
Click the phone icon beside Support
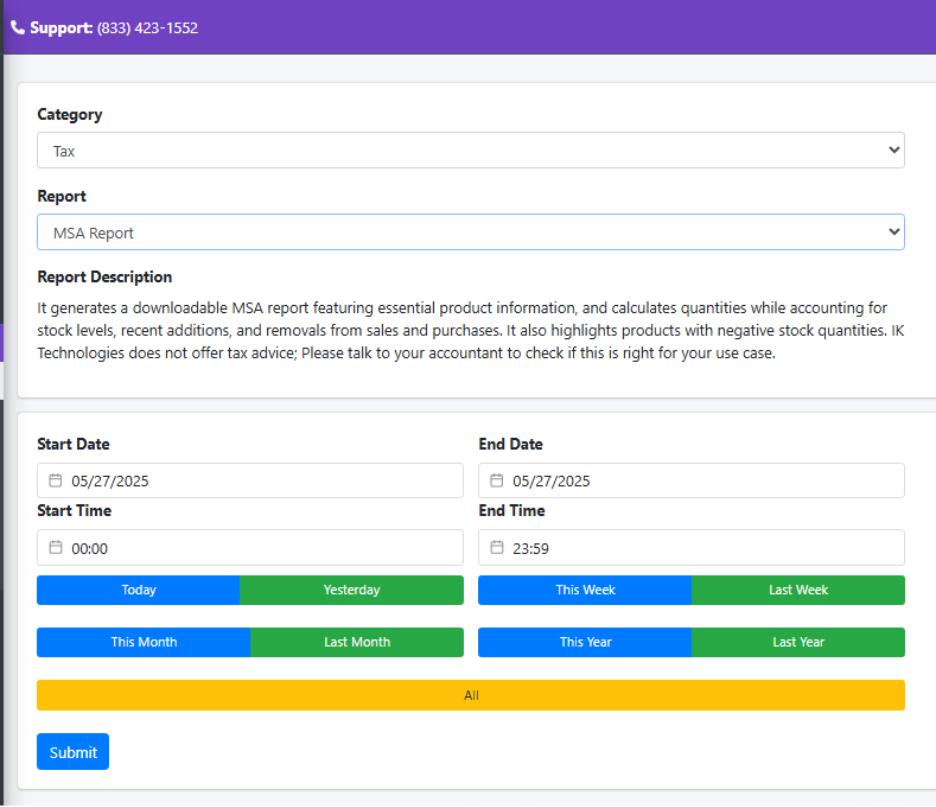[x=18, y=28]
